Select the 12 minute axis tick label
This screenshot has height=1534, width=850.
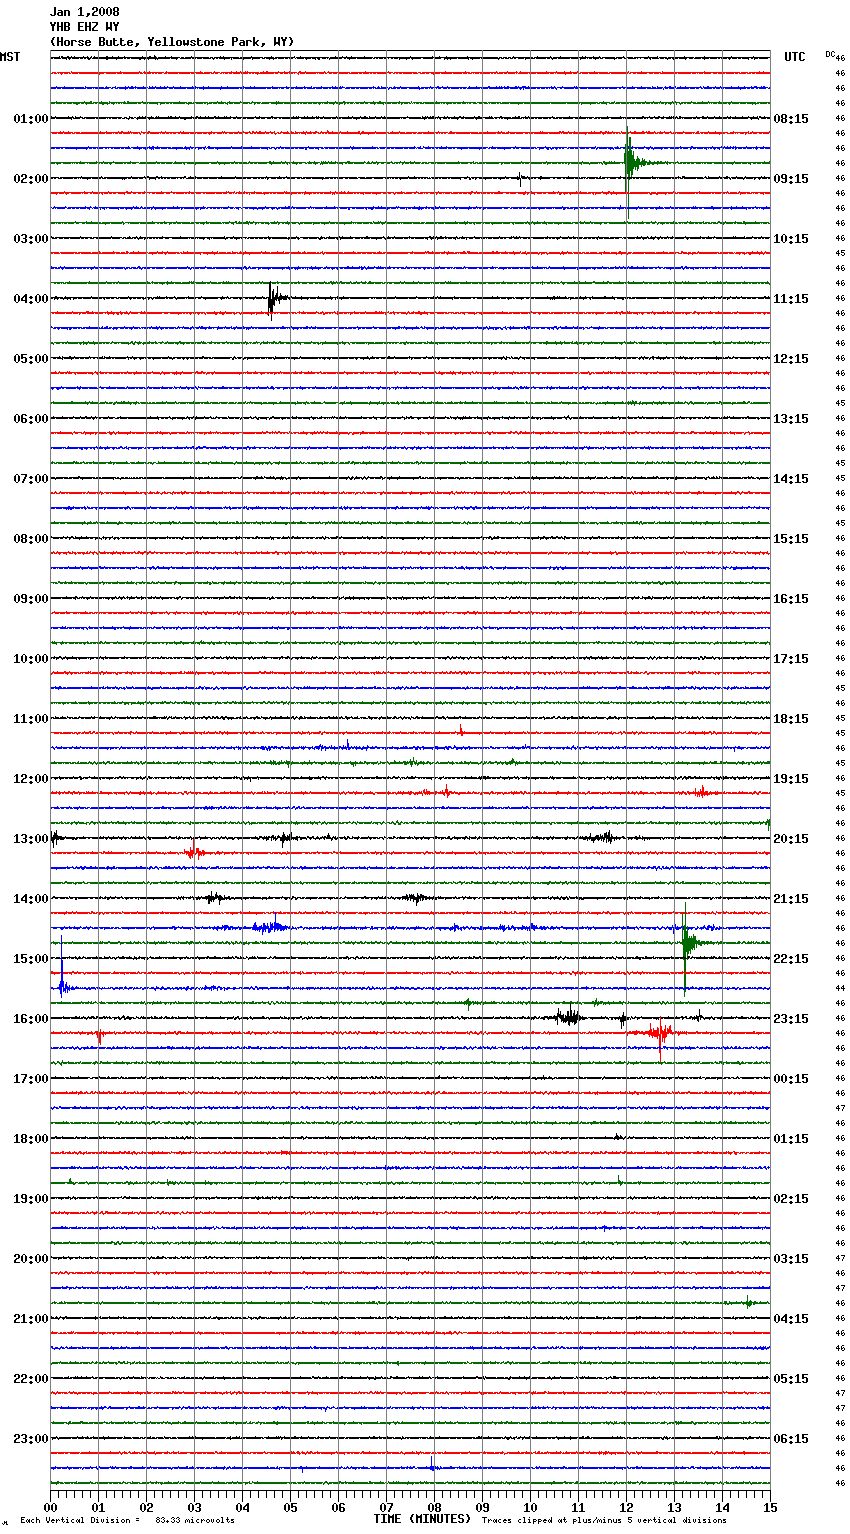(x=627, y=1507)
